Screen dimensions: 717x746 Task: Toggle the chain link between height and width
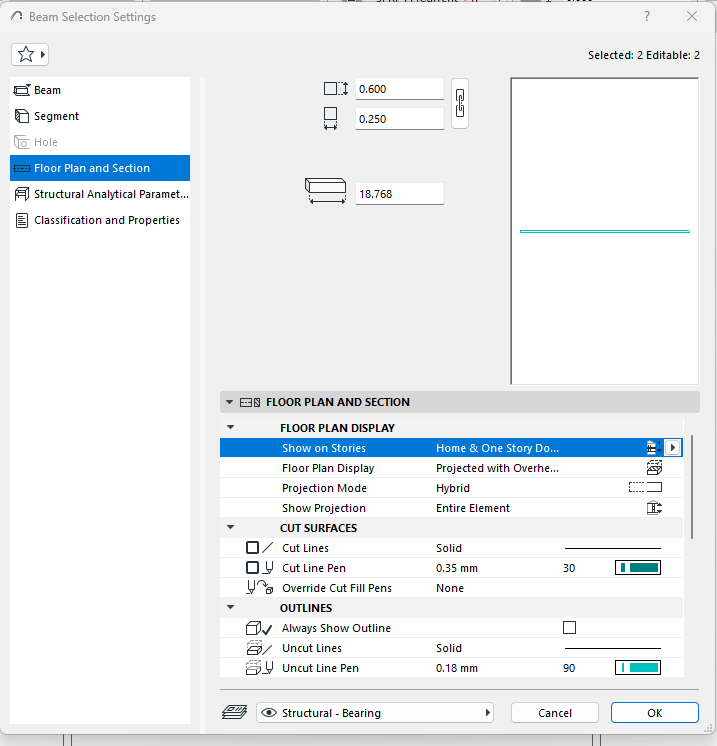point(460,103)
